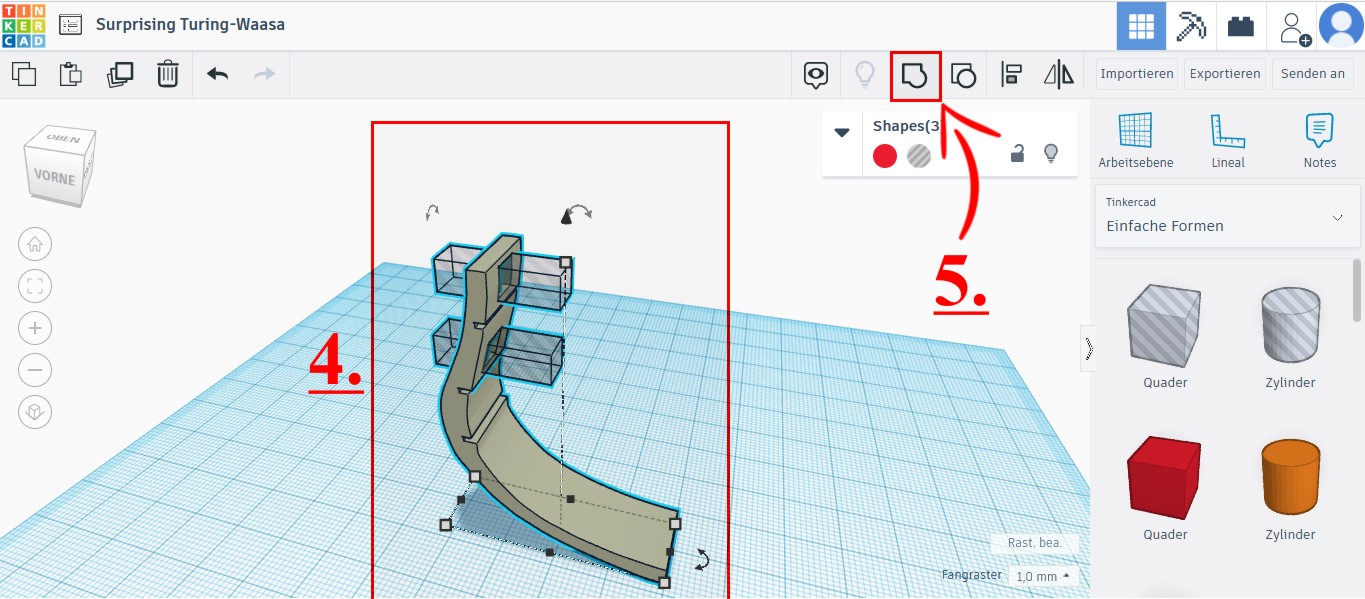Screen dimensions: 1365x599
Task: Click the Importieren button
Action: (1136, 74)
